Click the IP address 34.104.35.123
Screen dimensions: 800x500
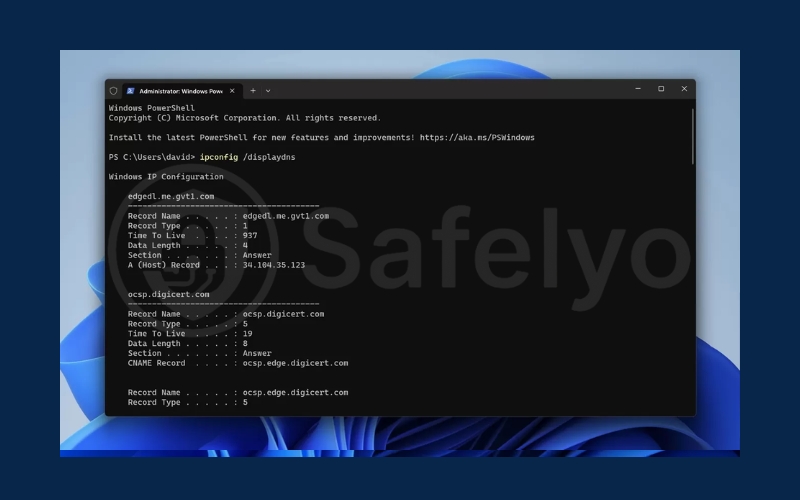click(x=273, y=265)
